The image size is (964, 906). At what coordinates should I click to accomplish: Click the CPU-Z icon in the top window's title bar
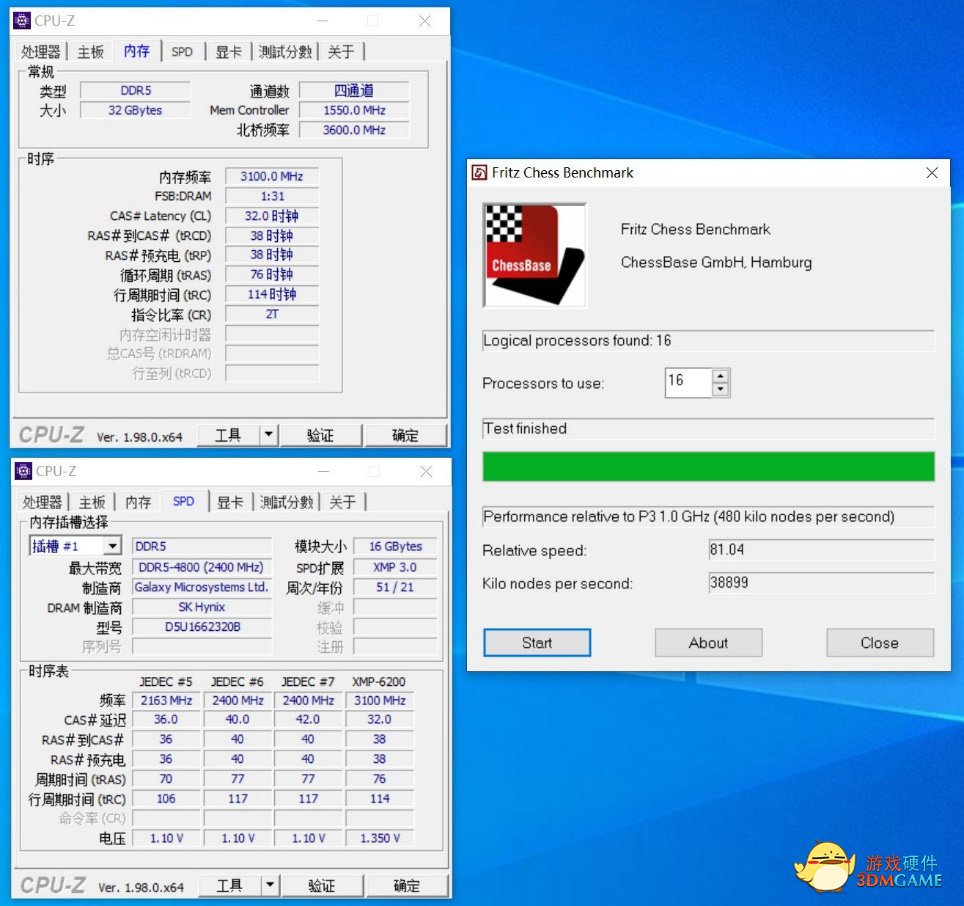22,20
